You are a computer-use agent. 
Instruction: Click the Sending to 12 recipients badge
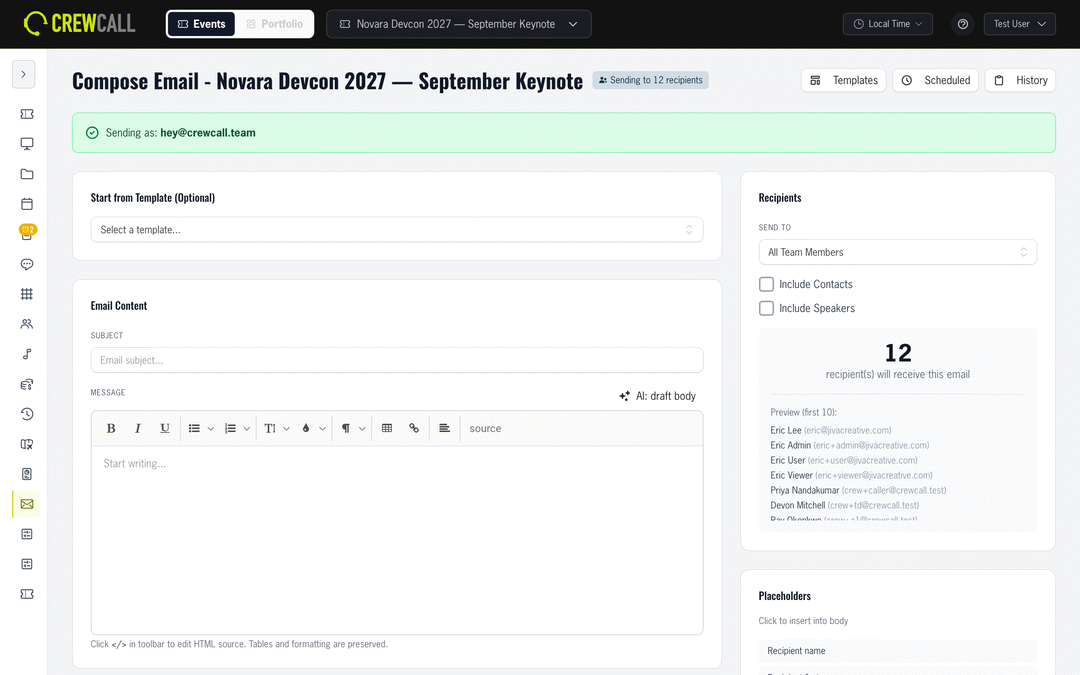[650, 80]
